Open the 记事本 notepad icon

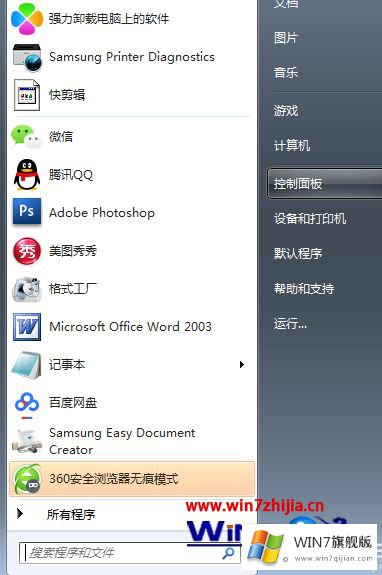(26, 365)
